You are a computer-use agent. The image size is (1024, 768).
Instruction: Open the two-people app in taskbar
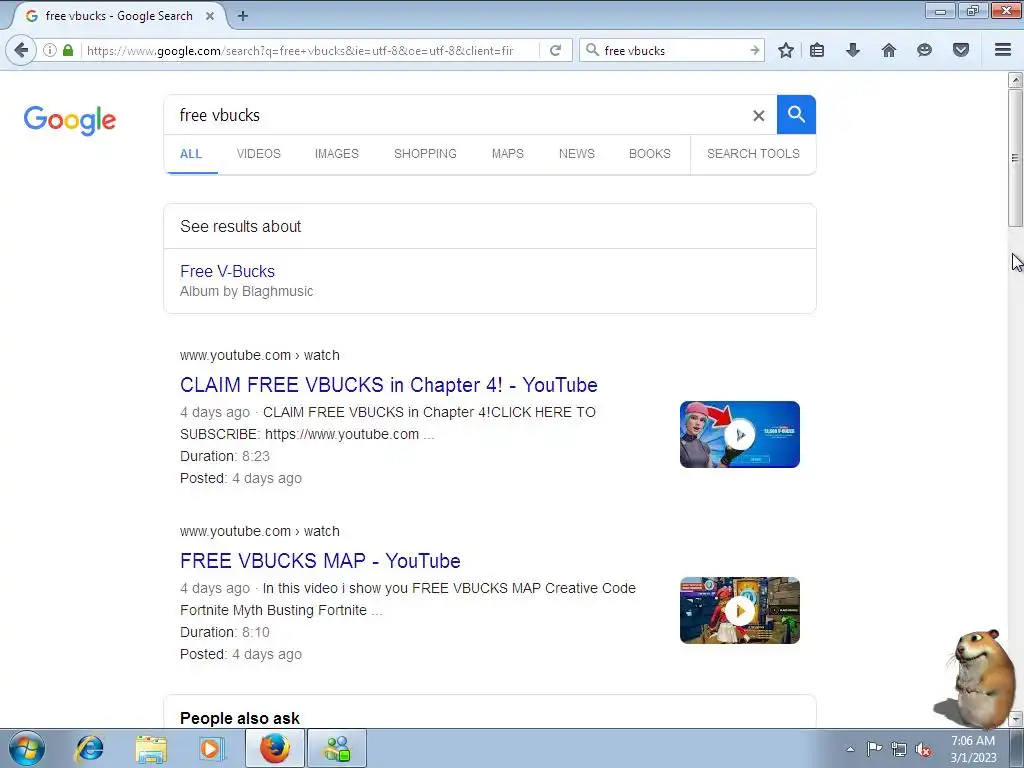(337, 748)
